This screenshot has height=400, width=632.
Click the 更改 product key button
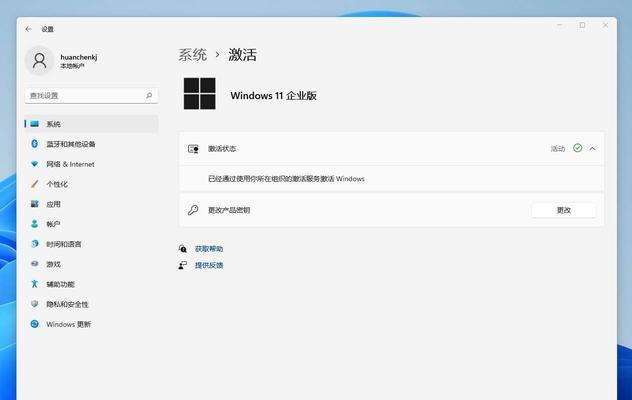click(563, 210)
